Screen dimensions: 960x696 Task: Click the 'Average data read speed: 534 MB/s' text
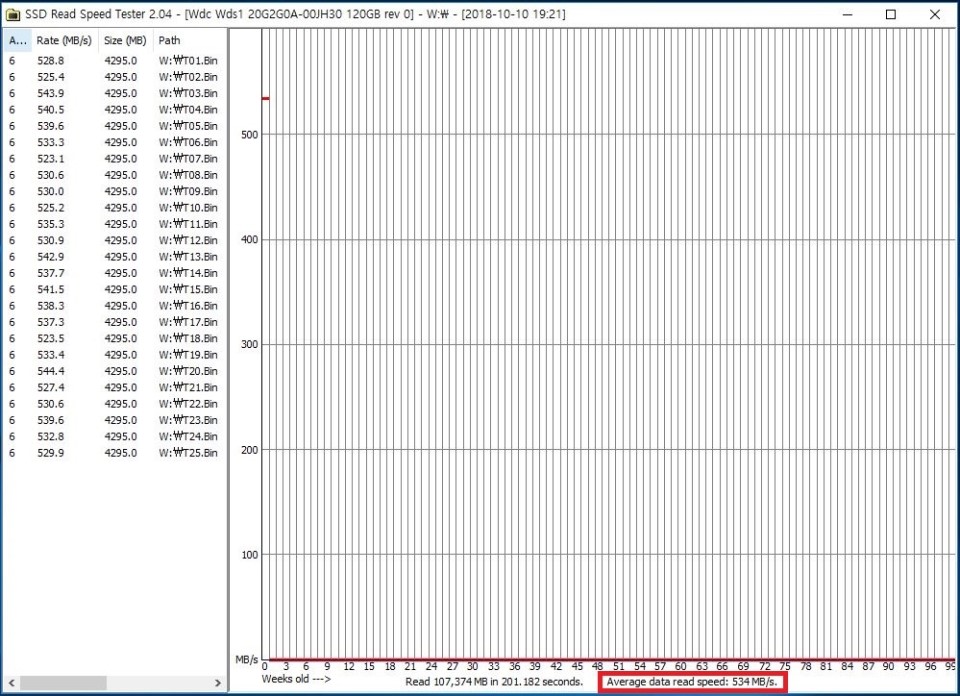click(692, 682)
